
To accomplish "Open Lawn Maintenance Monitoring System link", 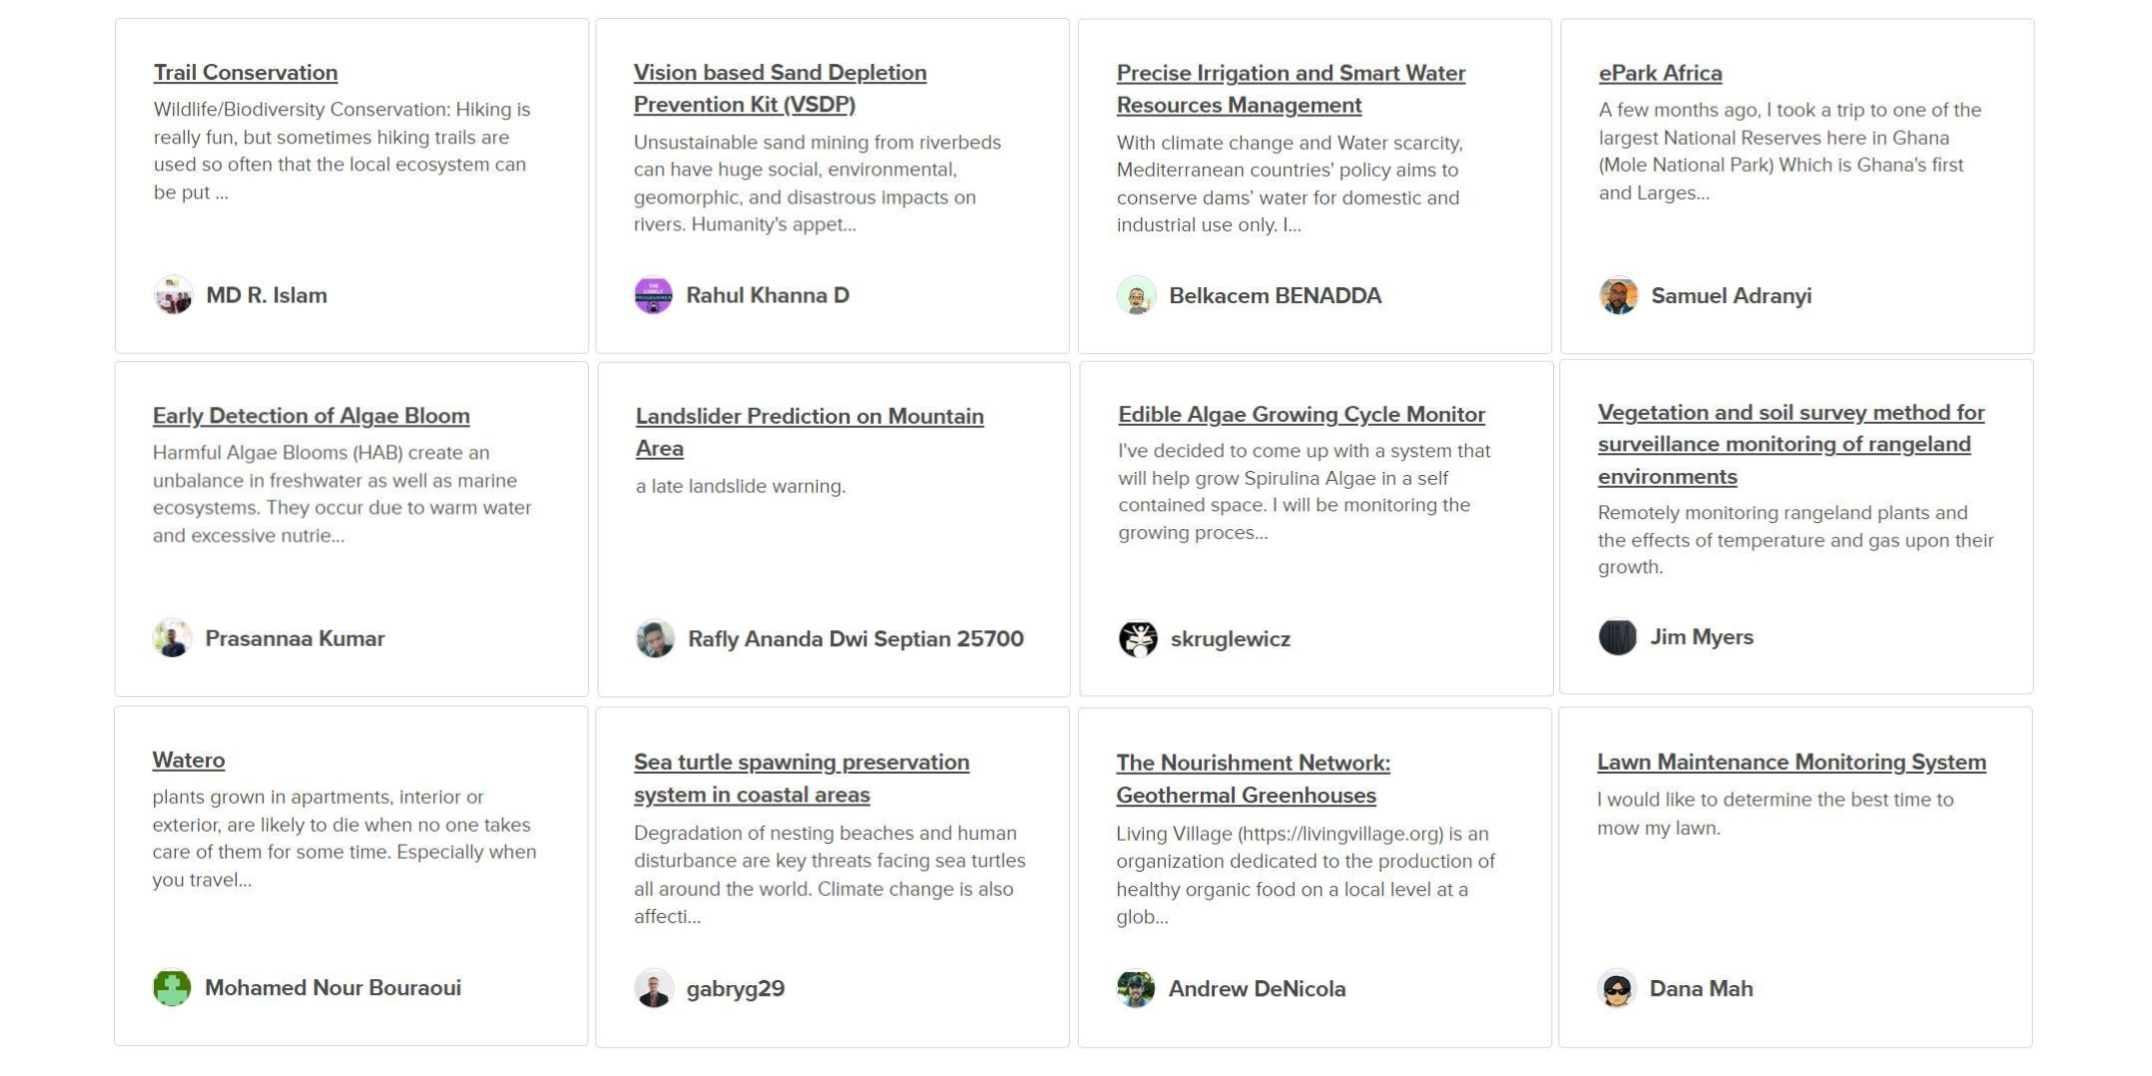I will [1791, 762].
